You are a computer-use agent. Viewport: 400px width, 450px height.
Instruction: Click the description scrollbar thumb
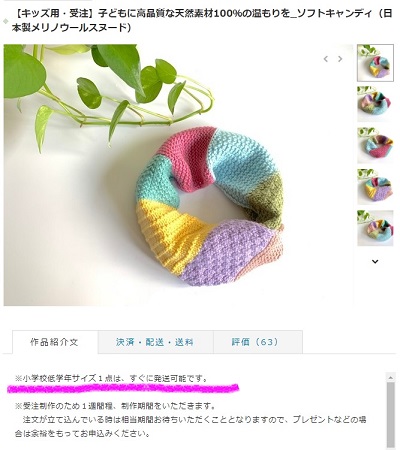(x=390, y=414)
